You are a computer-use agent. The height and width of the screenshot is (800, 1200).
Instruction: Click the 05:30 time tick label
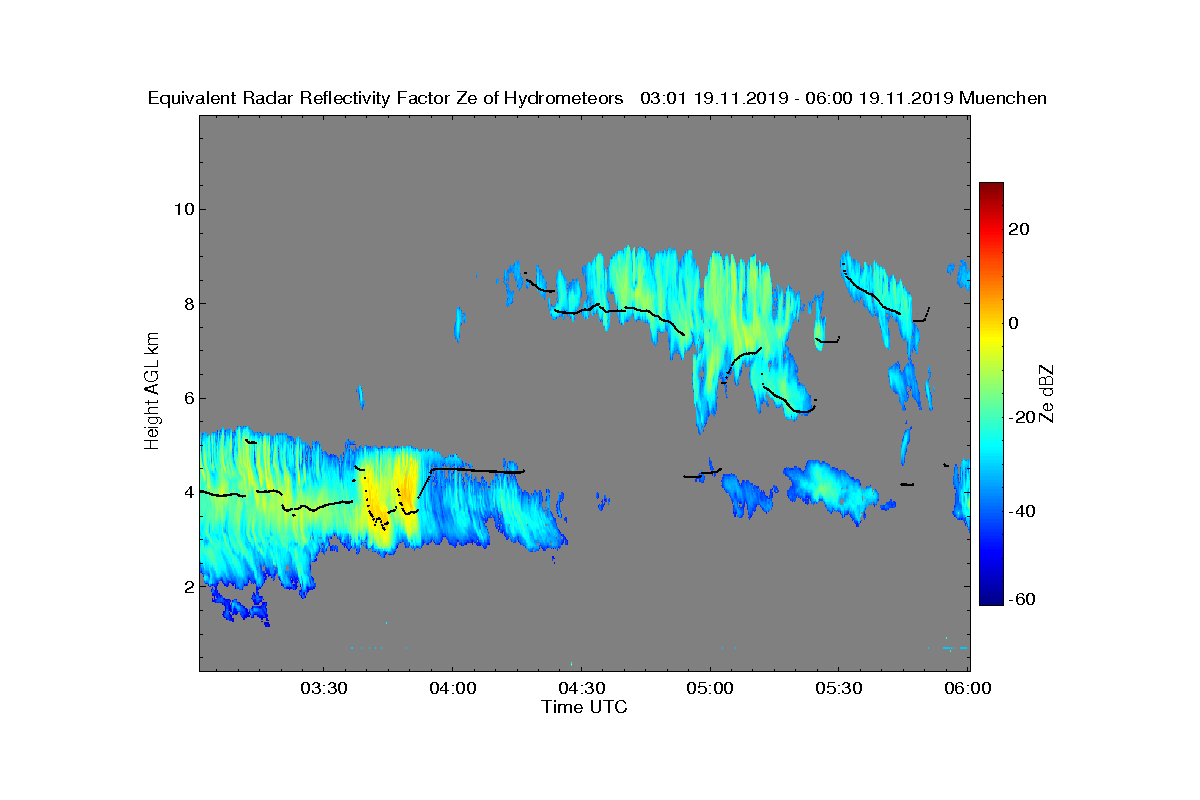click(x=840, y=688)
